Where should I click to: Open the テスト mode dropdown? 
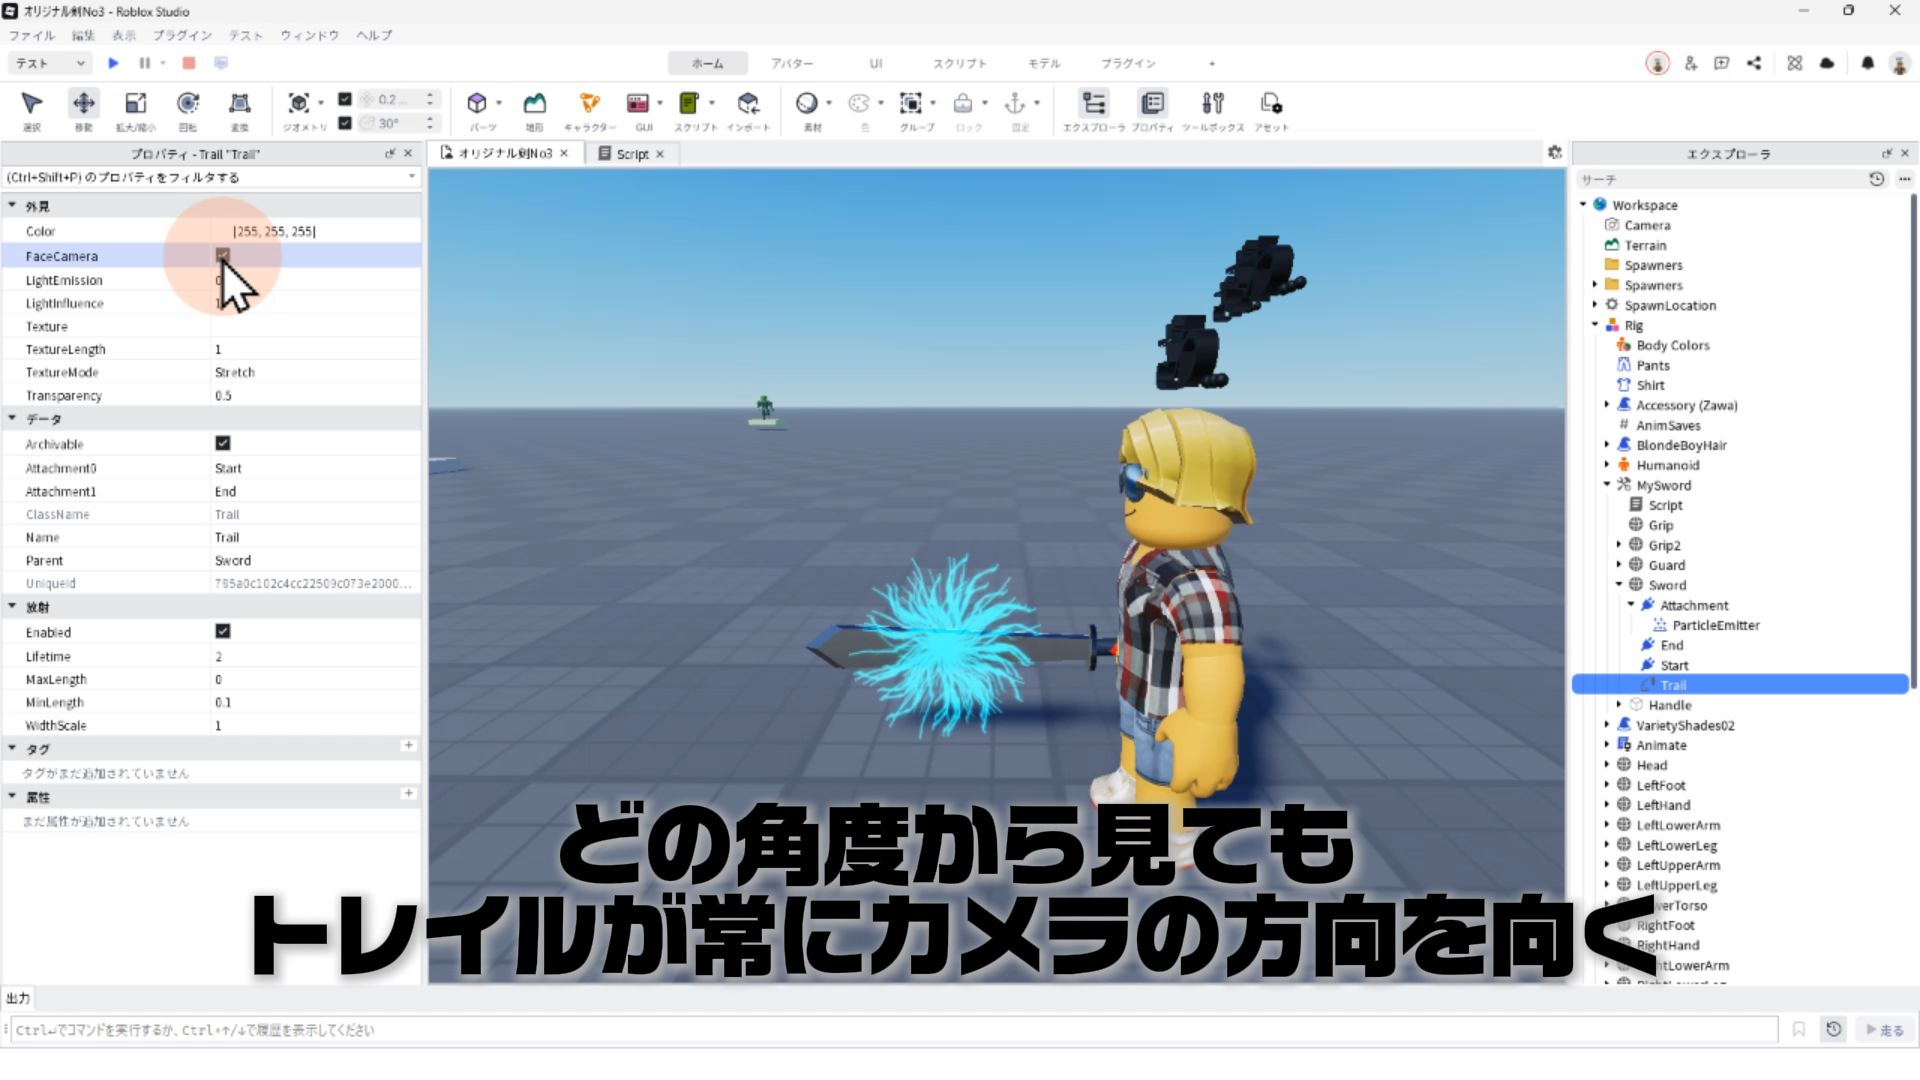(x=50, y=63)
